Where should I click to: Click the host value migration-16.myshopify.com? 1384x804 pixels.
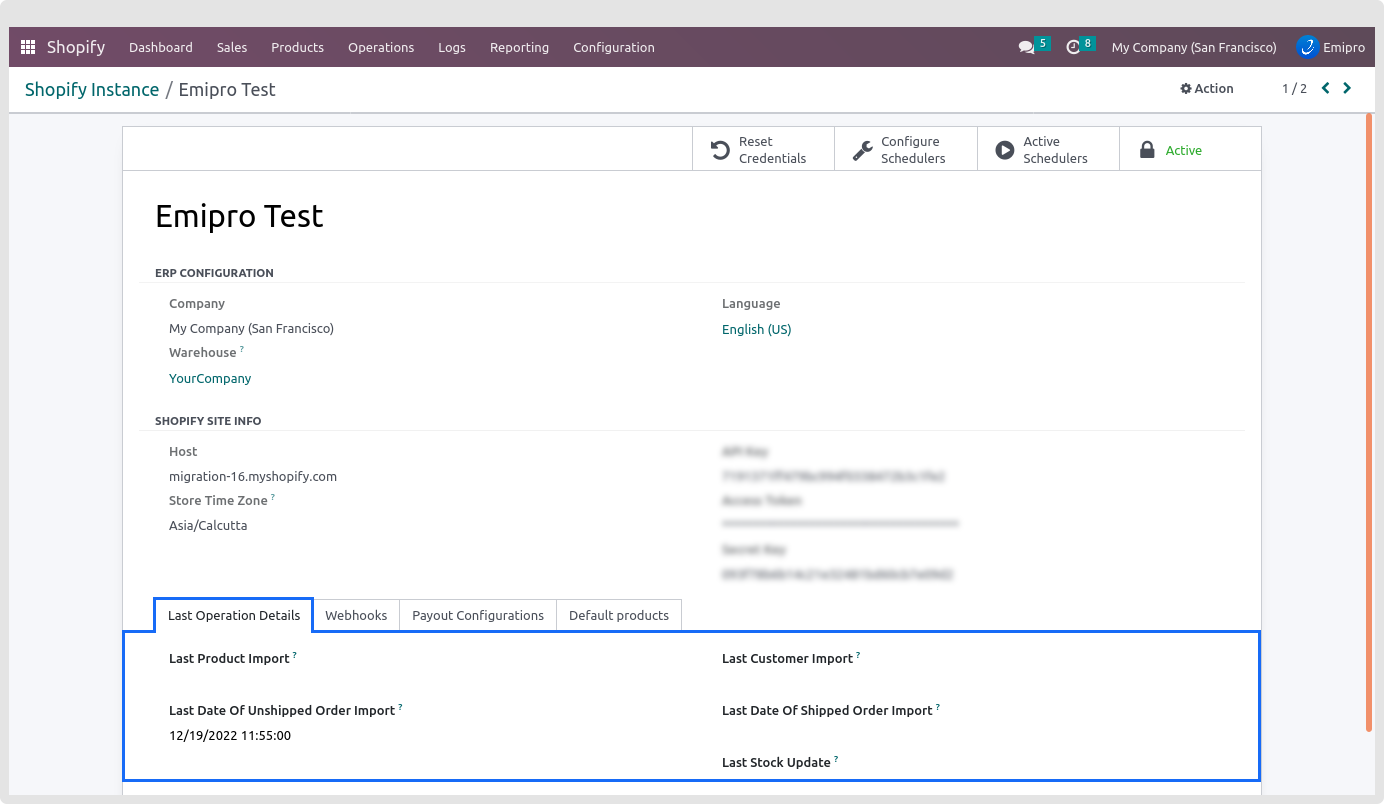(253, 476)
